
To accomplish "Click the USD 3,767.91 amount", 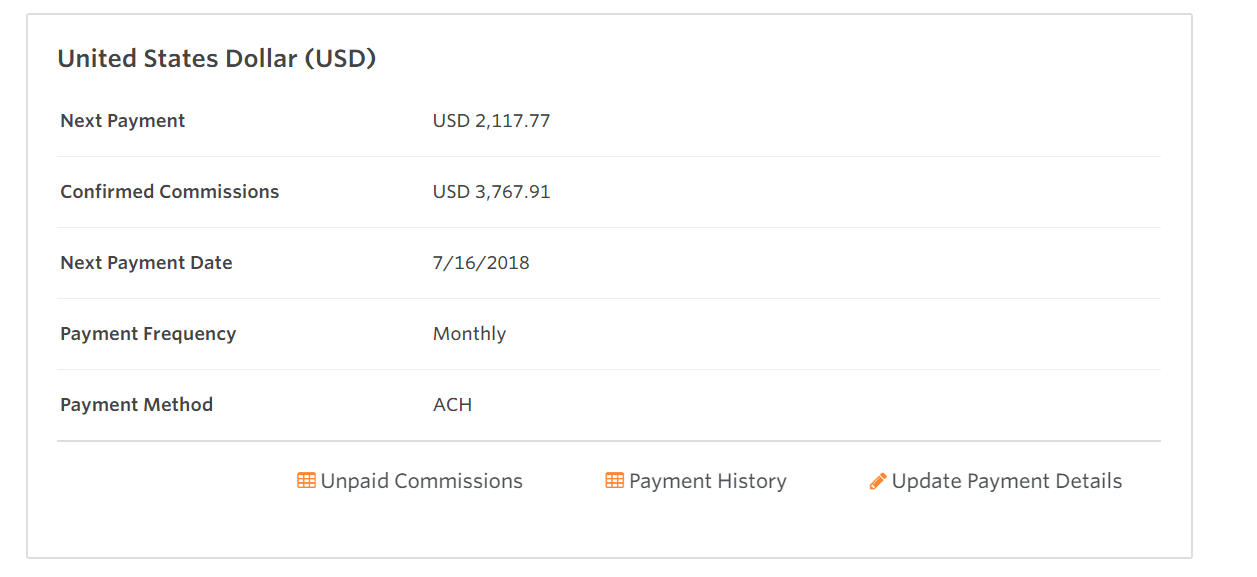I will coord(491,192).
